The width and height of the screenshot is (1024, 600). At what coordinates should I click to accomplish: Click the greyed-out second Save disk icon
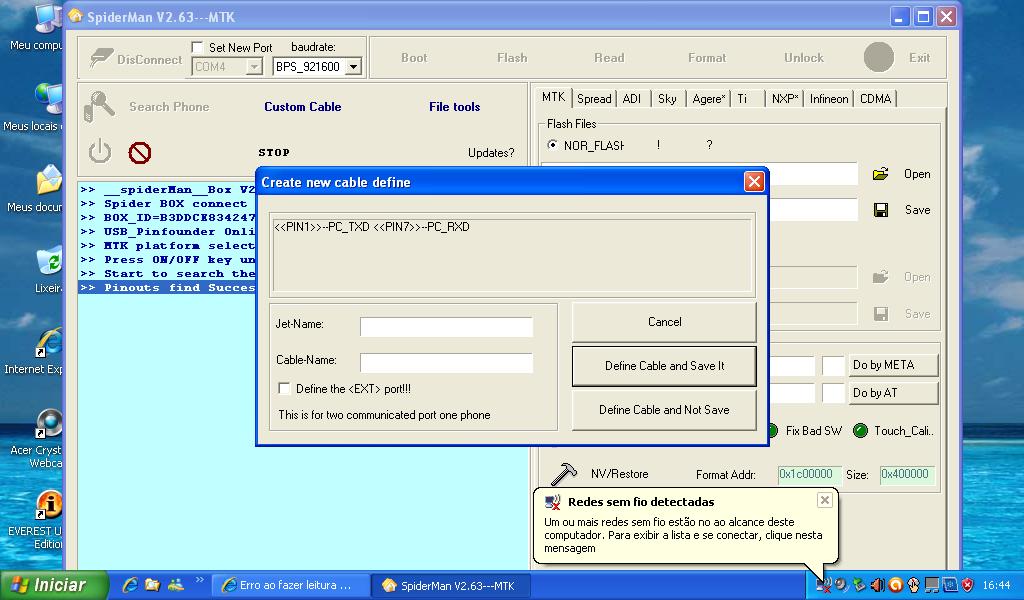[x=880, y=314]
